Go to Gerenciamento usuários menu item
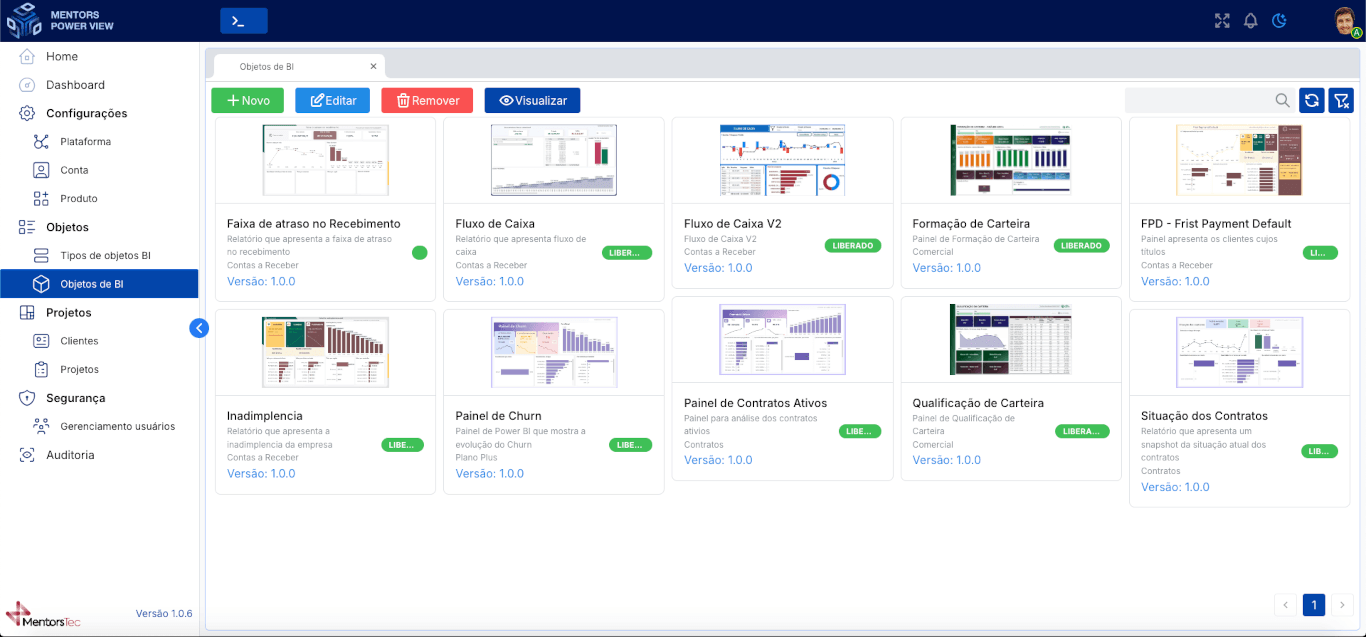The height and width of the screenshot is (637, 1366). pos(117,426)
